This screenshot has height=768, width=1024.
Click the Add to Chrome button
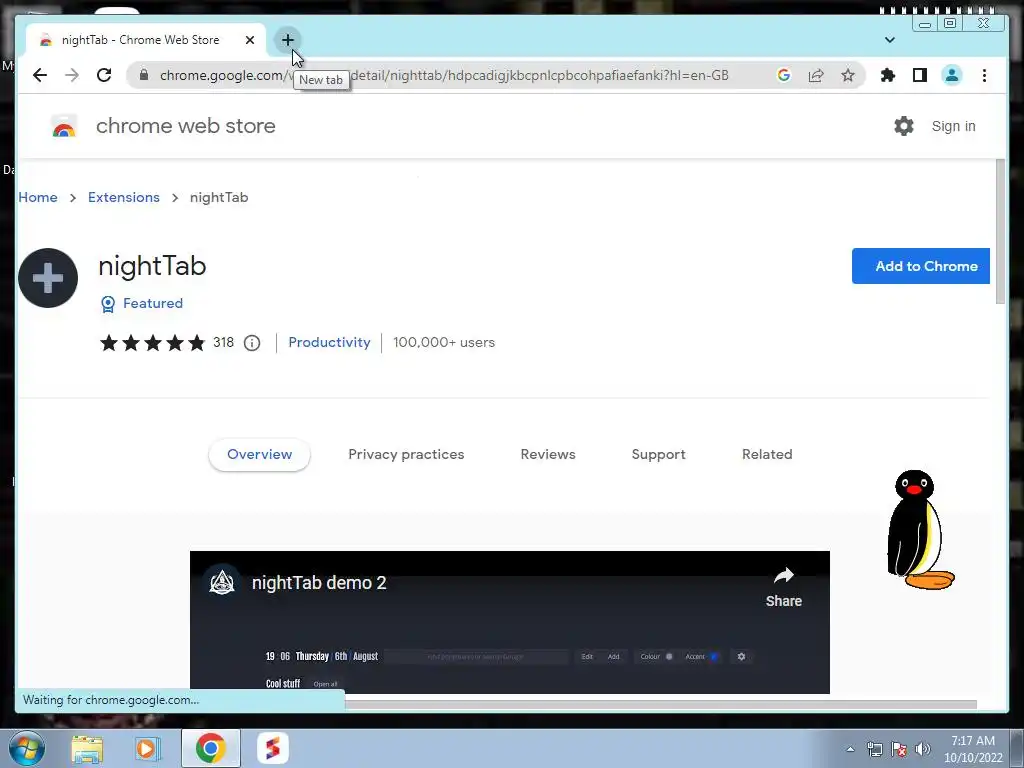click(x=921, y=266)
